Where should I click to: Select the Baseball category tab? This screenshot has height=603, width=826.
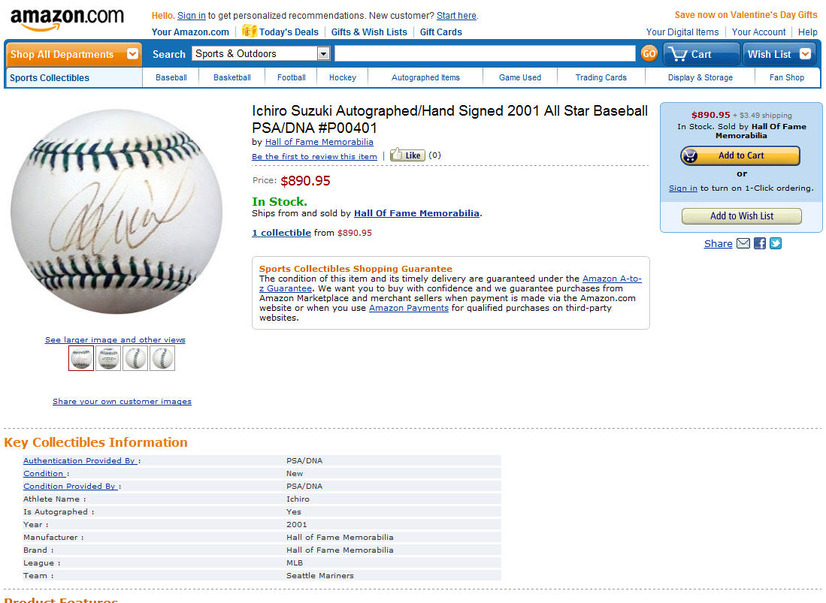click(171, 77)
